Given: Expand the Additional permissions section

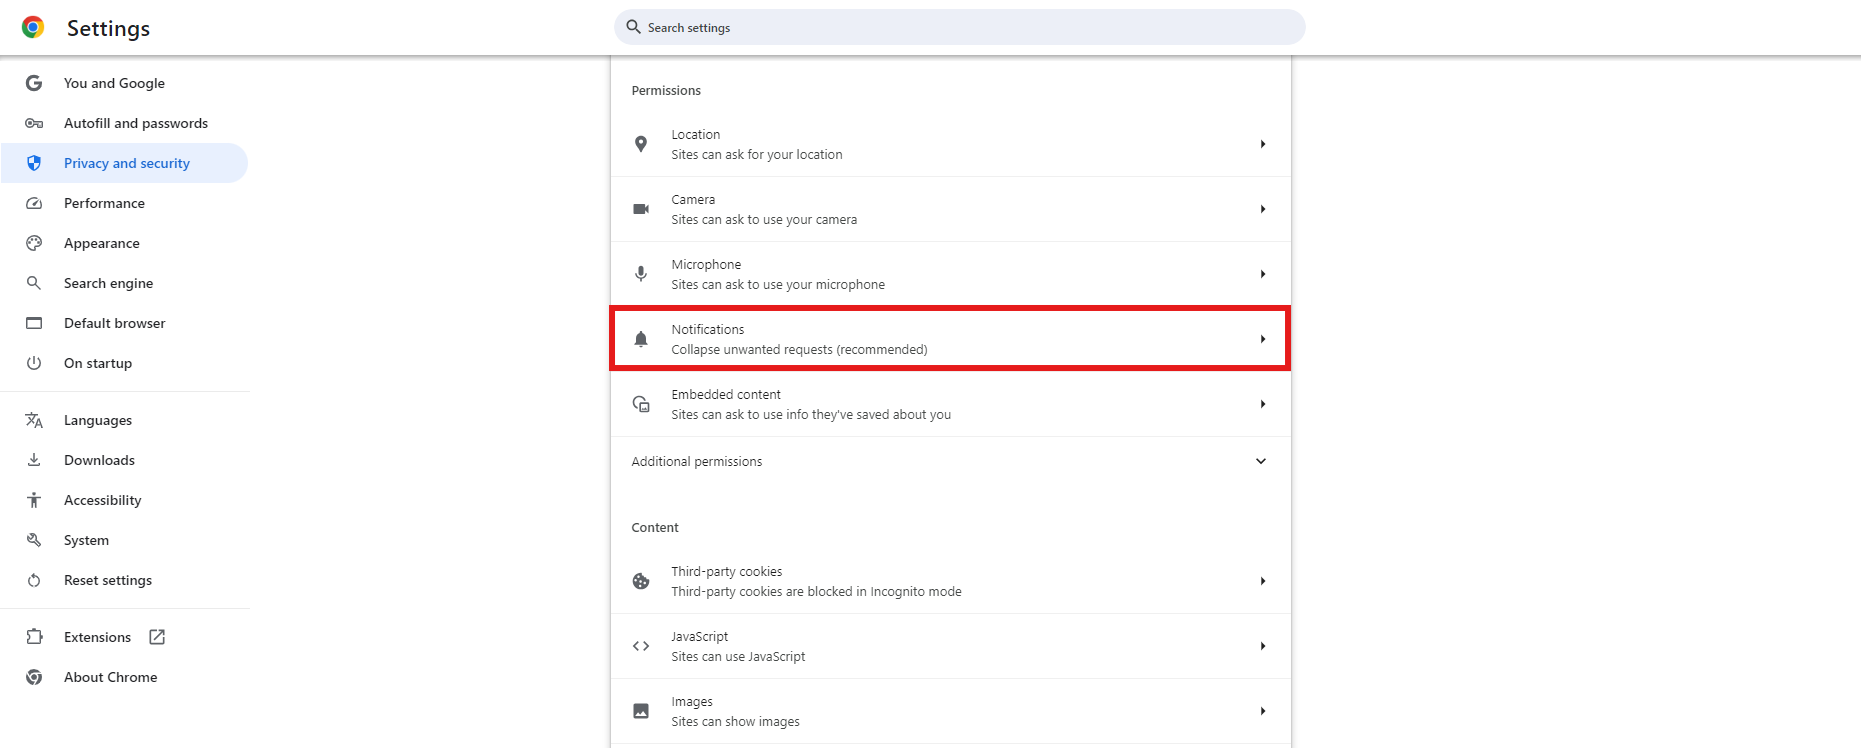Looking at the screenshot, I should click(1261, 461).
